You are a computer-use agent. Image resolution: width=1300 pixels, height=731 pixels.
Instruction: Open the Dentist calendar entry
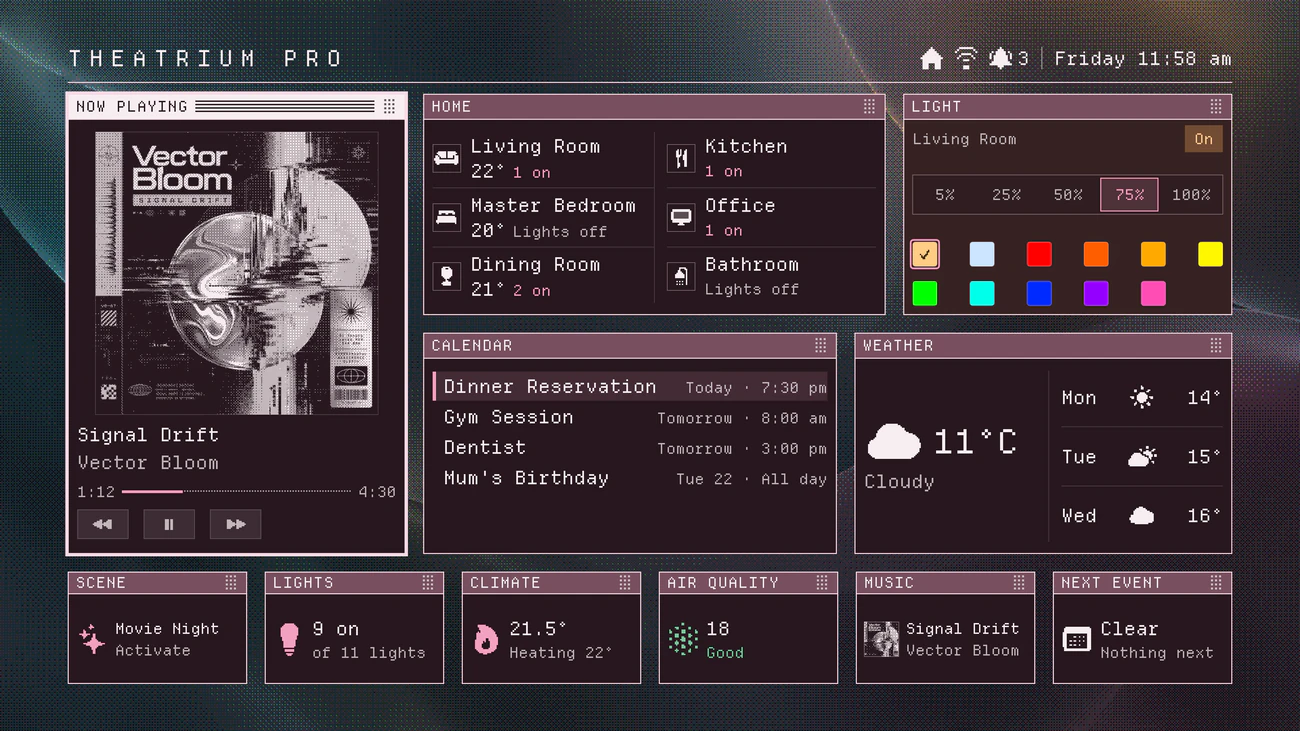coord(630,448)
